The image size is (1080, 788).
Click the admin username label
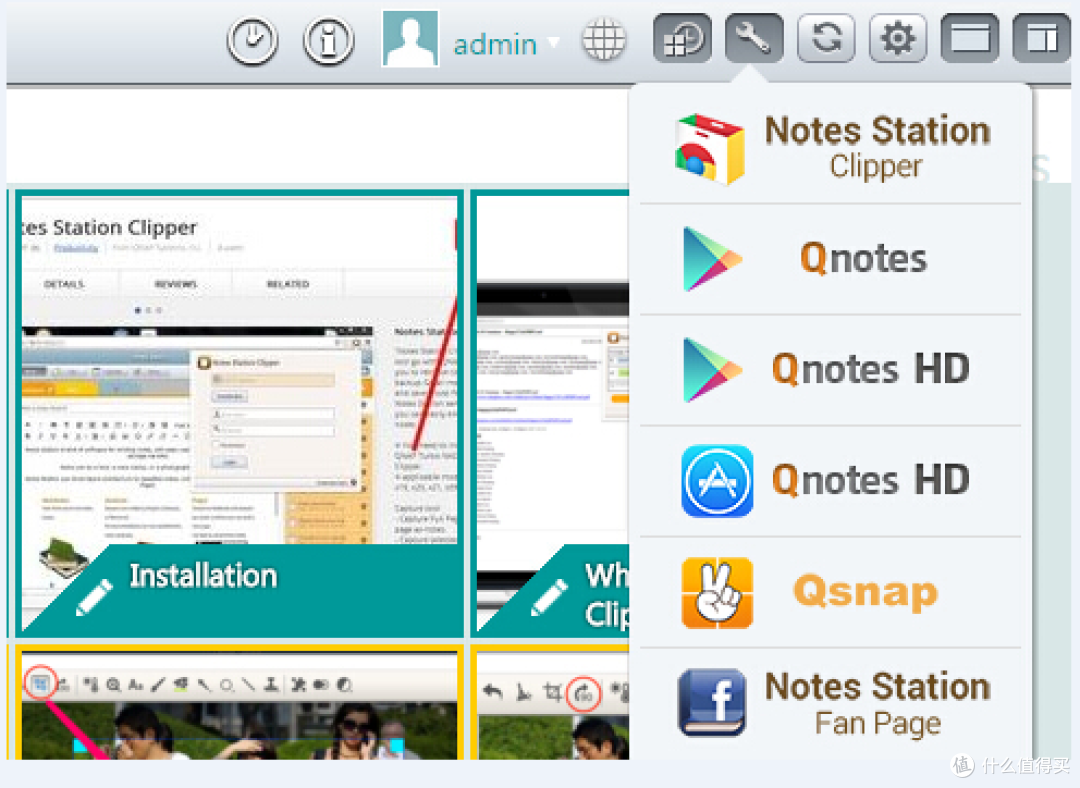495,45
